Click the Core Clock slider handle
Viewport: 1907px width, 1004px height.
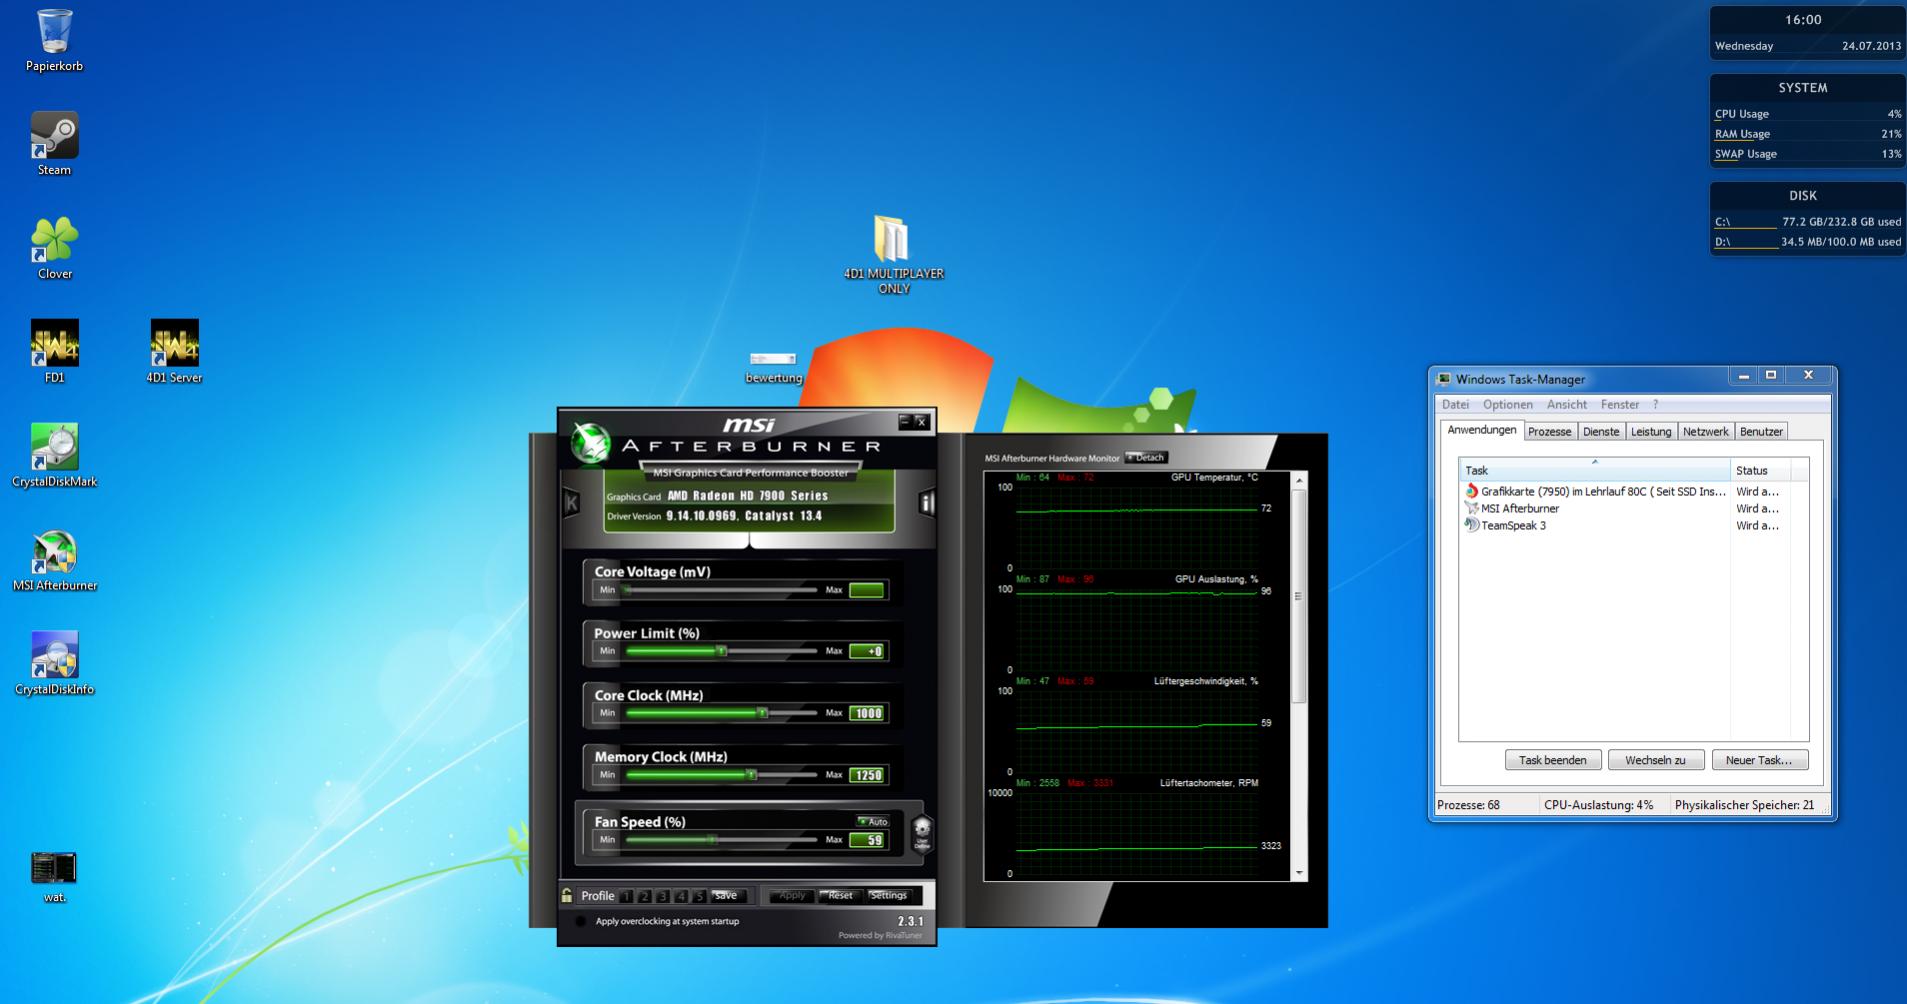pos(762,713)
